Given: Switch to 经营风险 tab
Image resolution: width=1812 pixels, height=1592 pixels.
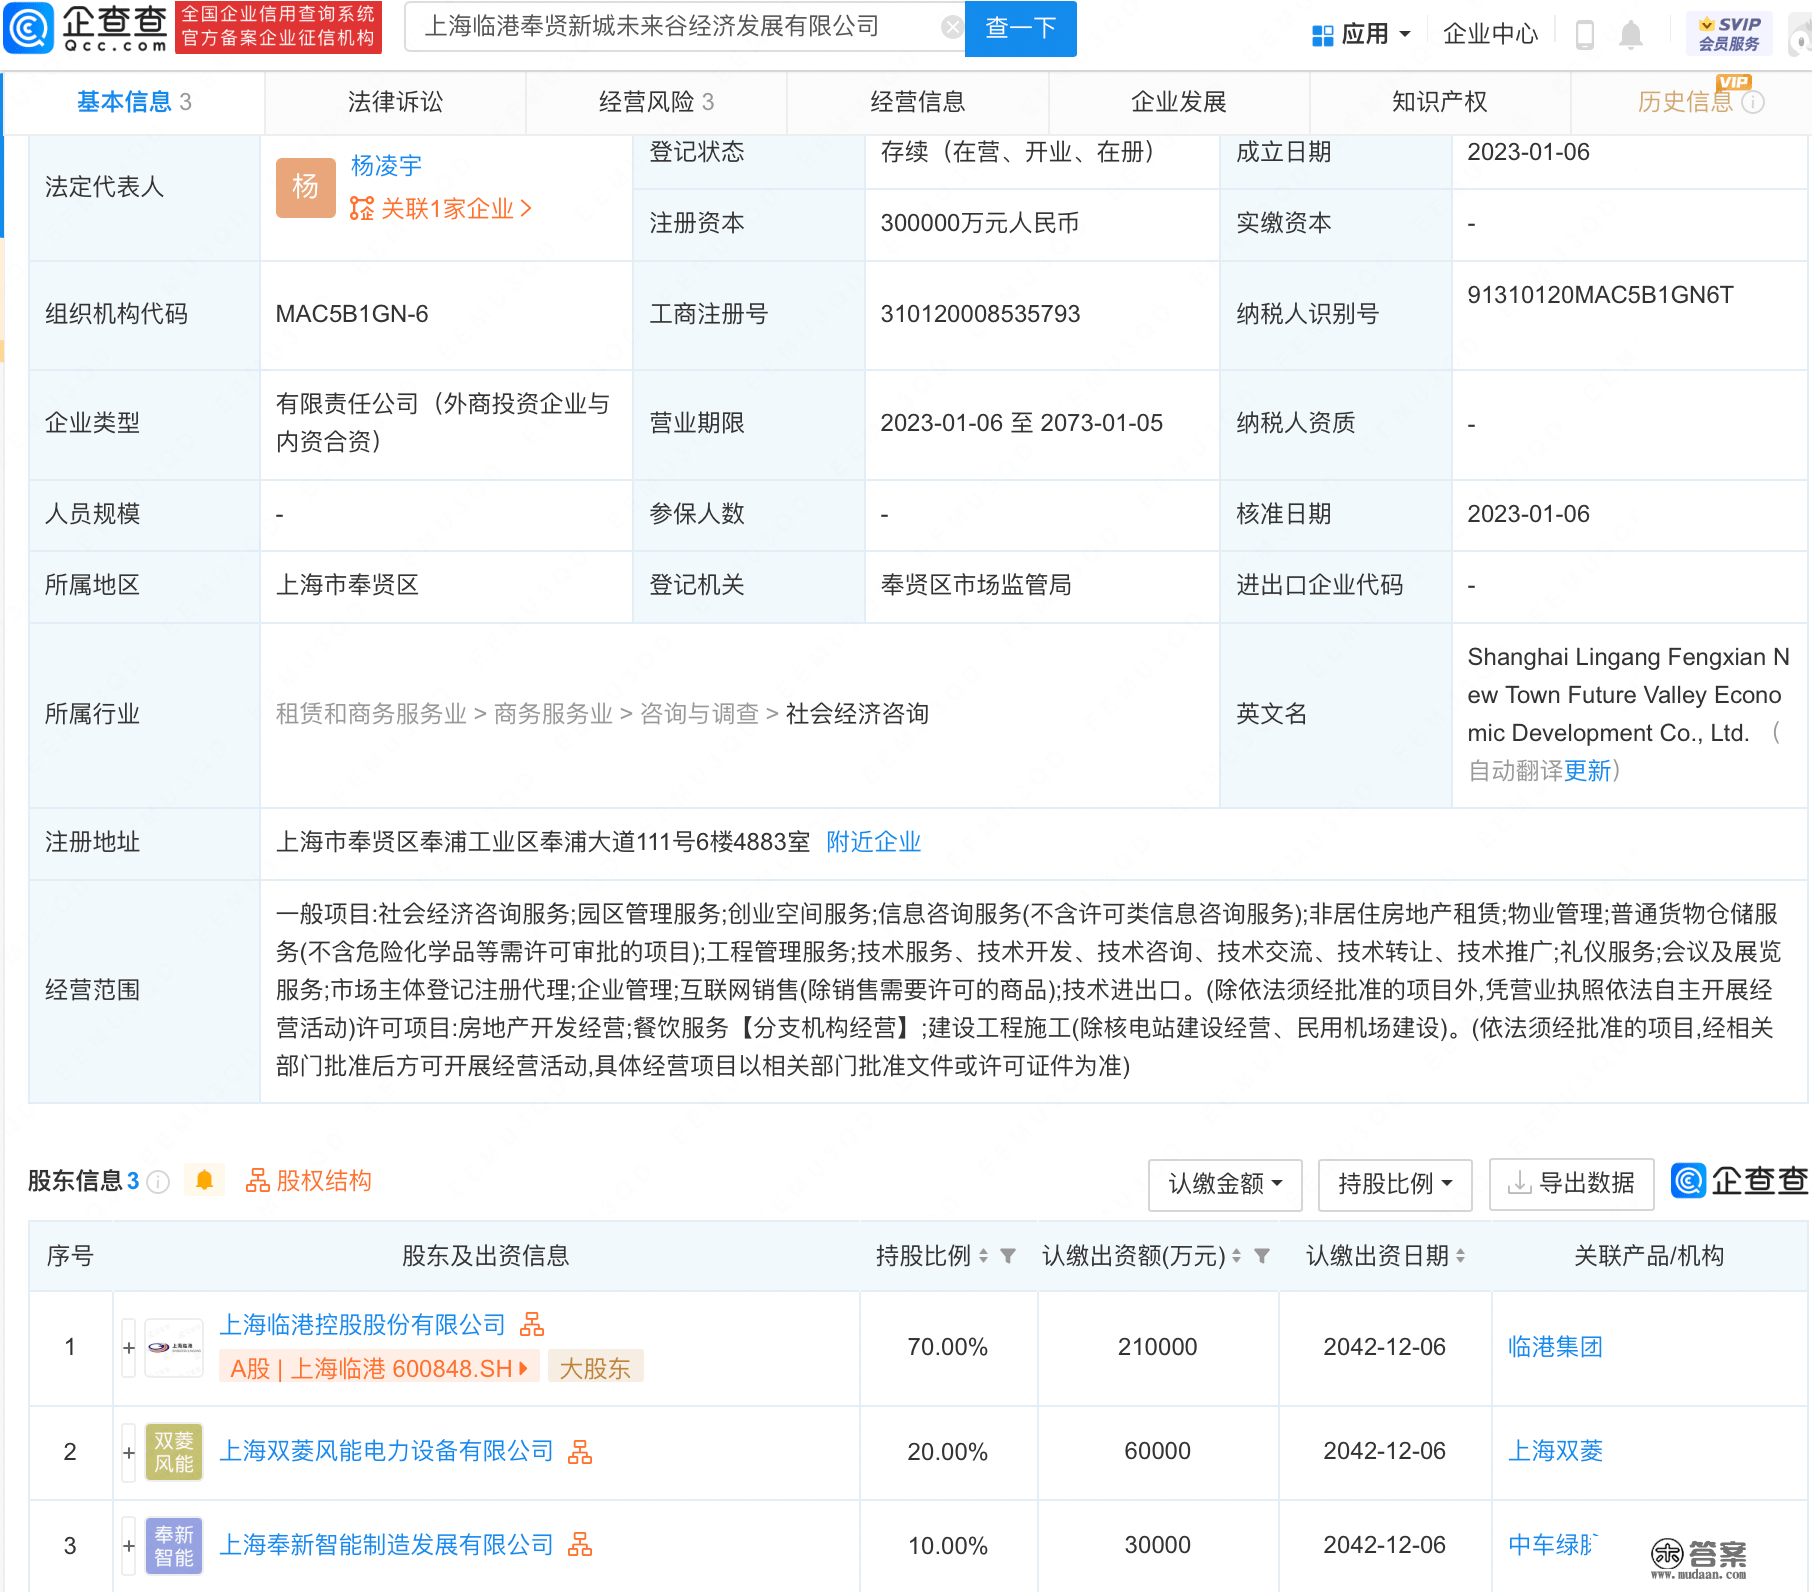Looking at the screenshot, I should click(656, 102).
